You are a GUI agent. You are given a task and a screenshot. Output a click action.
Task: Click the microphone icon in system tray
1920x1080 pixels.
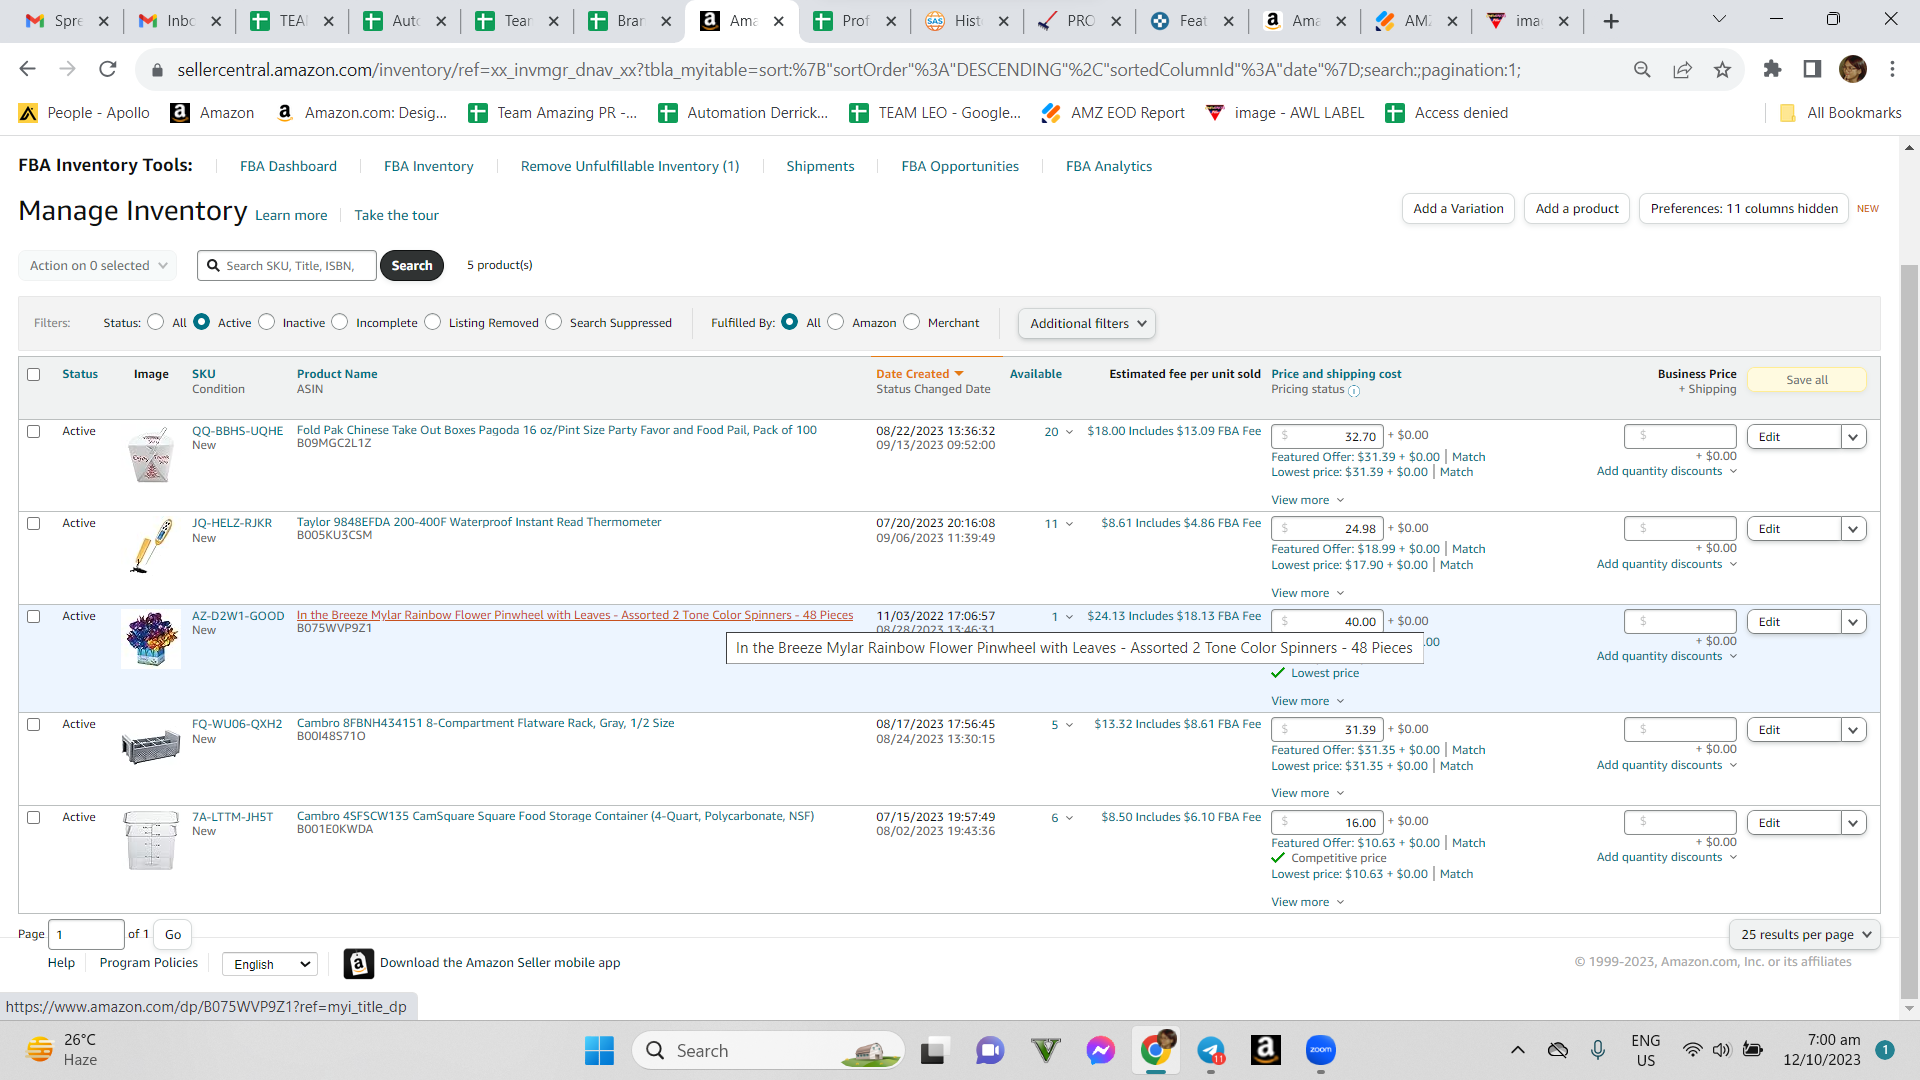click(x=1598, y=1050)
